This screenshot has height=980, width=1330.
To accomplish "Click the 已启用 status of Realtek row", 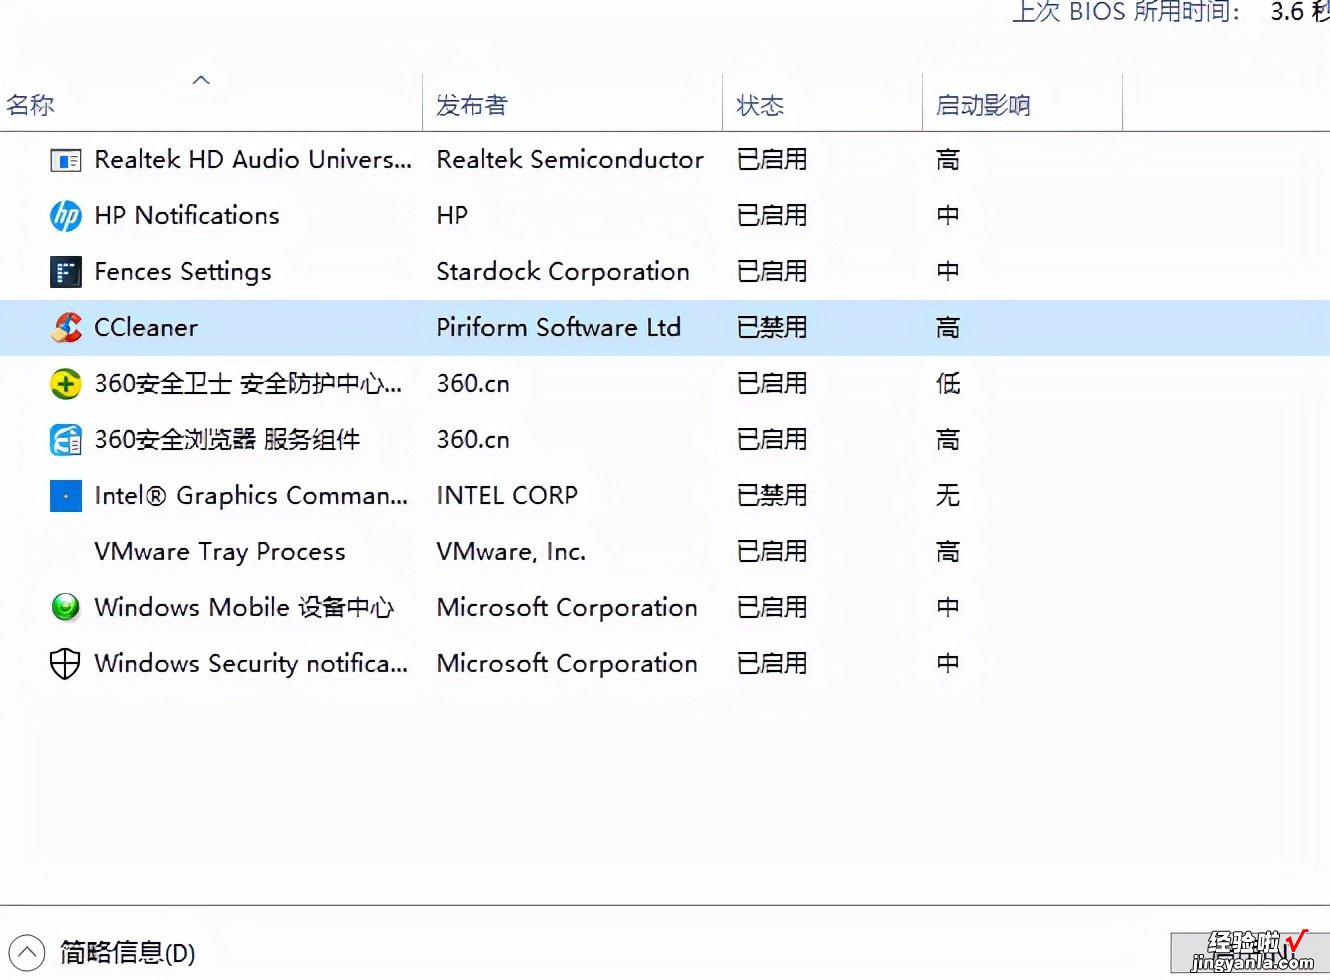I will [x=772, y=160].
